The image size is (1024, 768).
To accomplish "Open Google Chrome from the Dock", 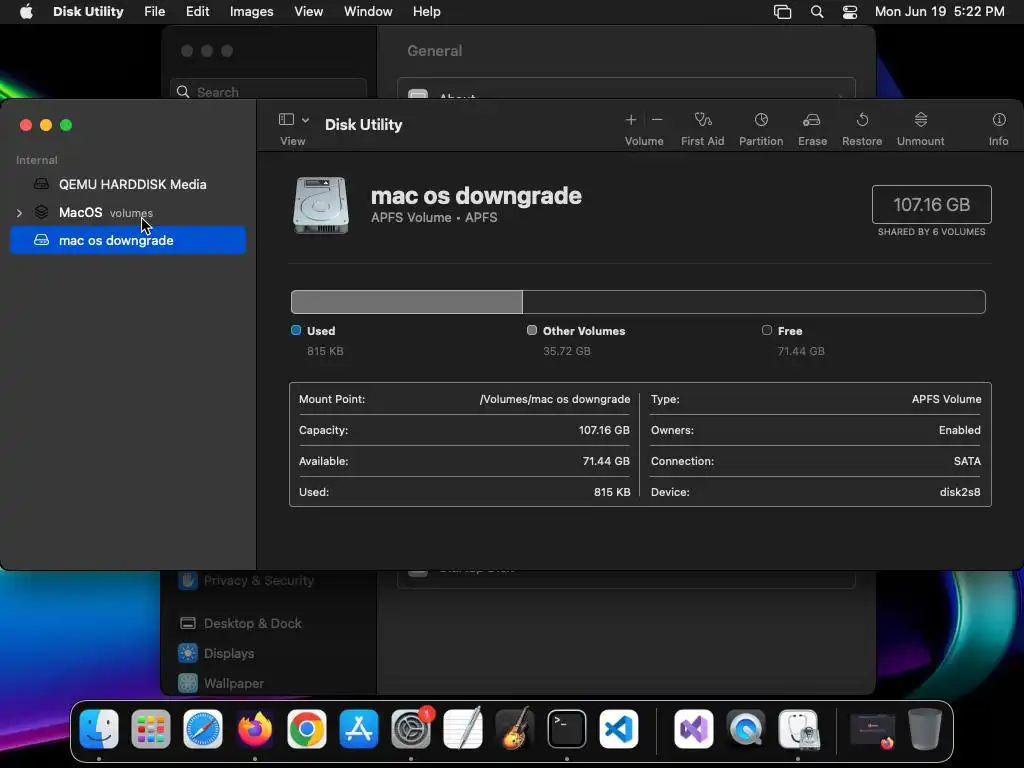I will click(x=306, y=729).
